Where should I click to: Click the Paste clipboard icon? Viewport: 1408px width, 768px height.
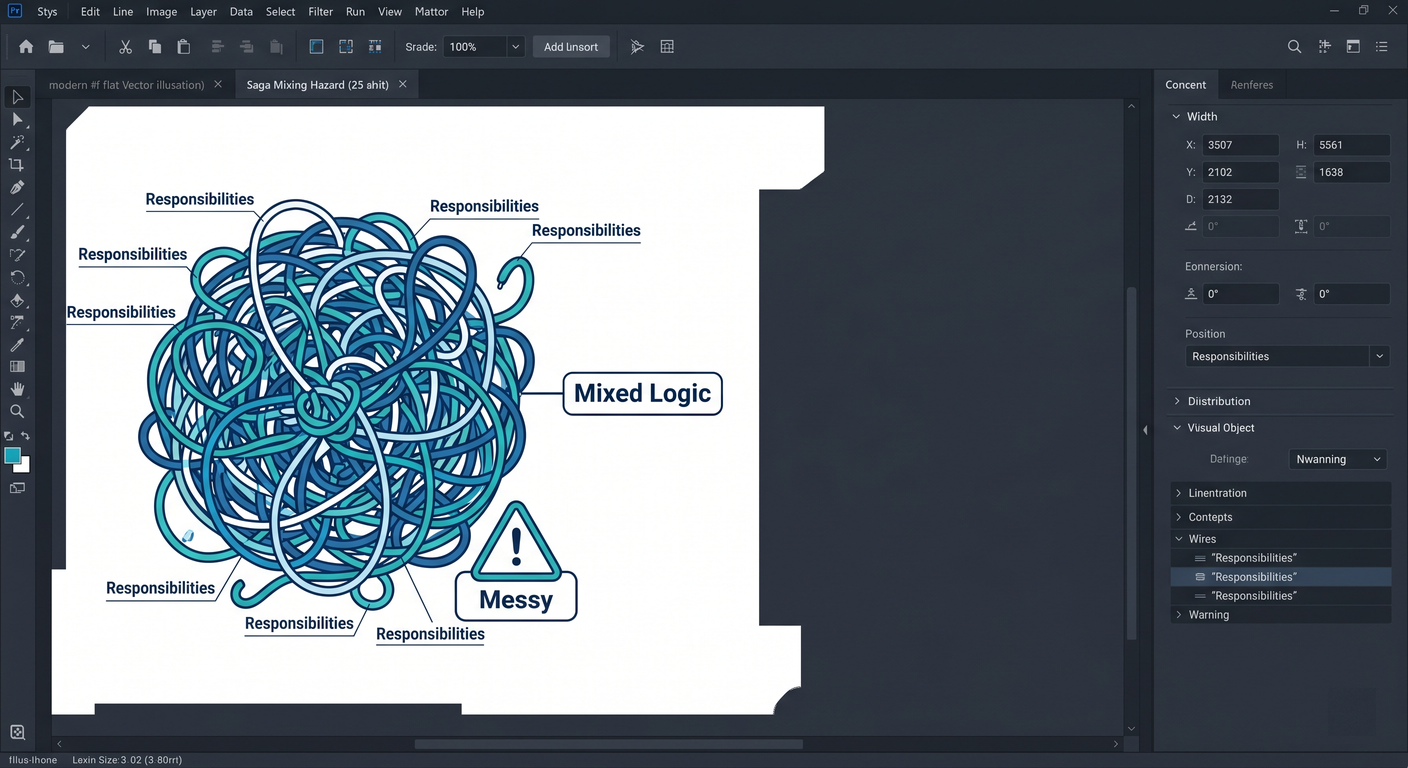(x=183, y=47)
